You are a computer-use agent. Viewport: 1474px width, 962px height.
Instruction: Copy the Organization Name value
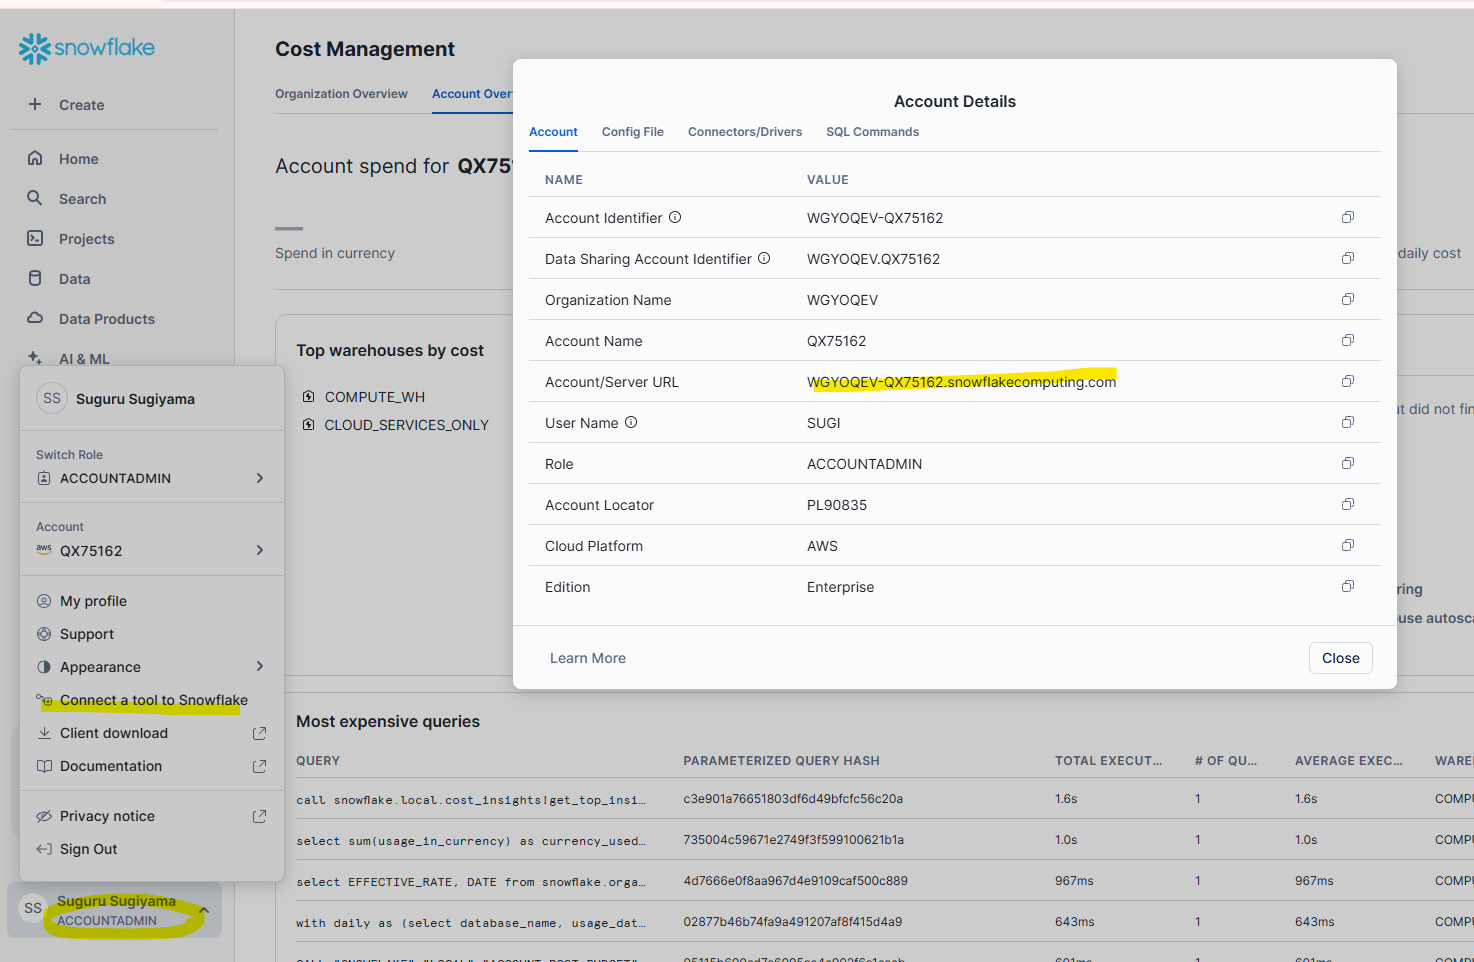point(1347,299)
